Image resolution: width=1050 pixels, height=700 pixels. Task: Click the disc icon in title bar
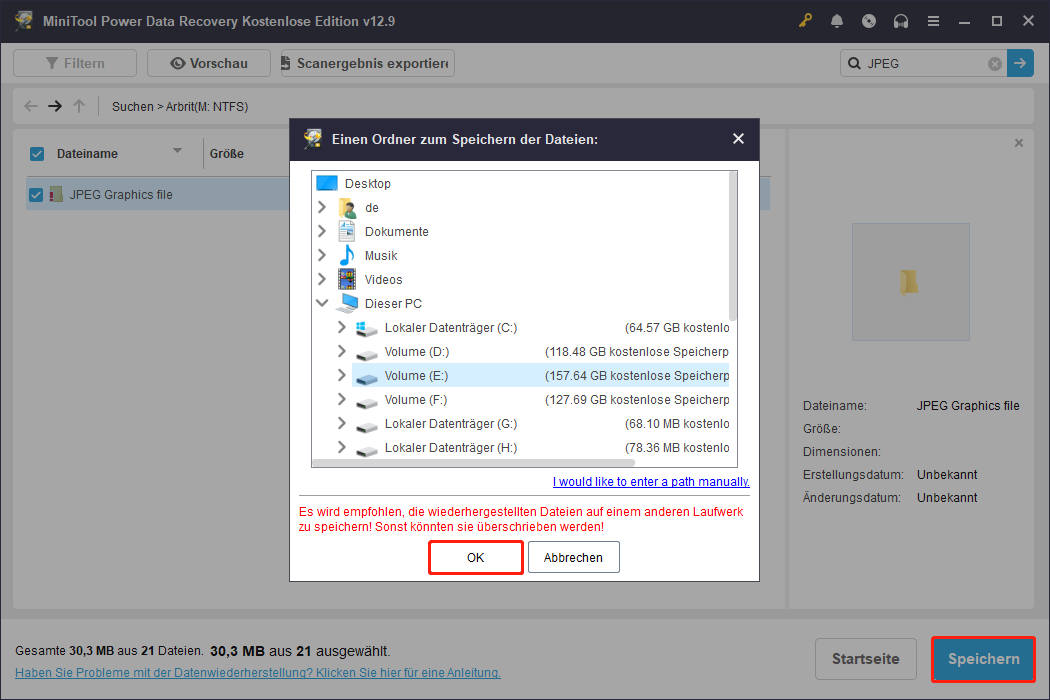coord(869,21)
